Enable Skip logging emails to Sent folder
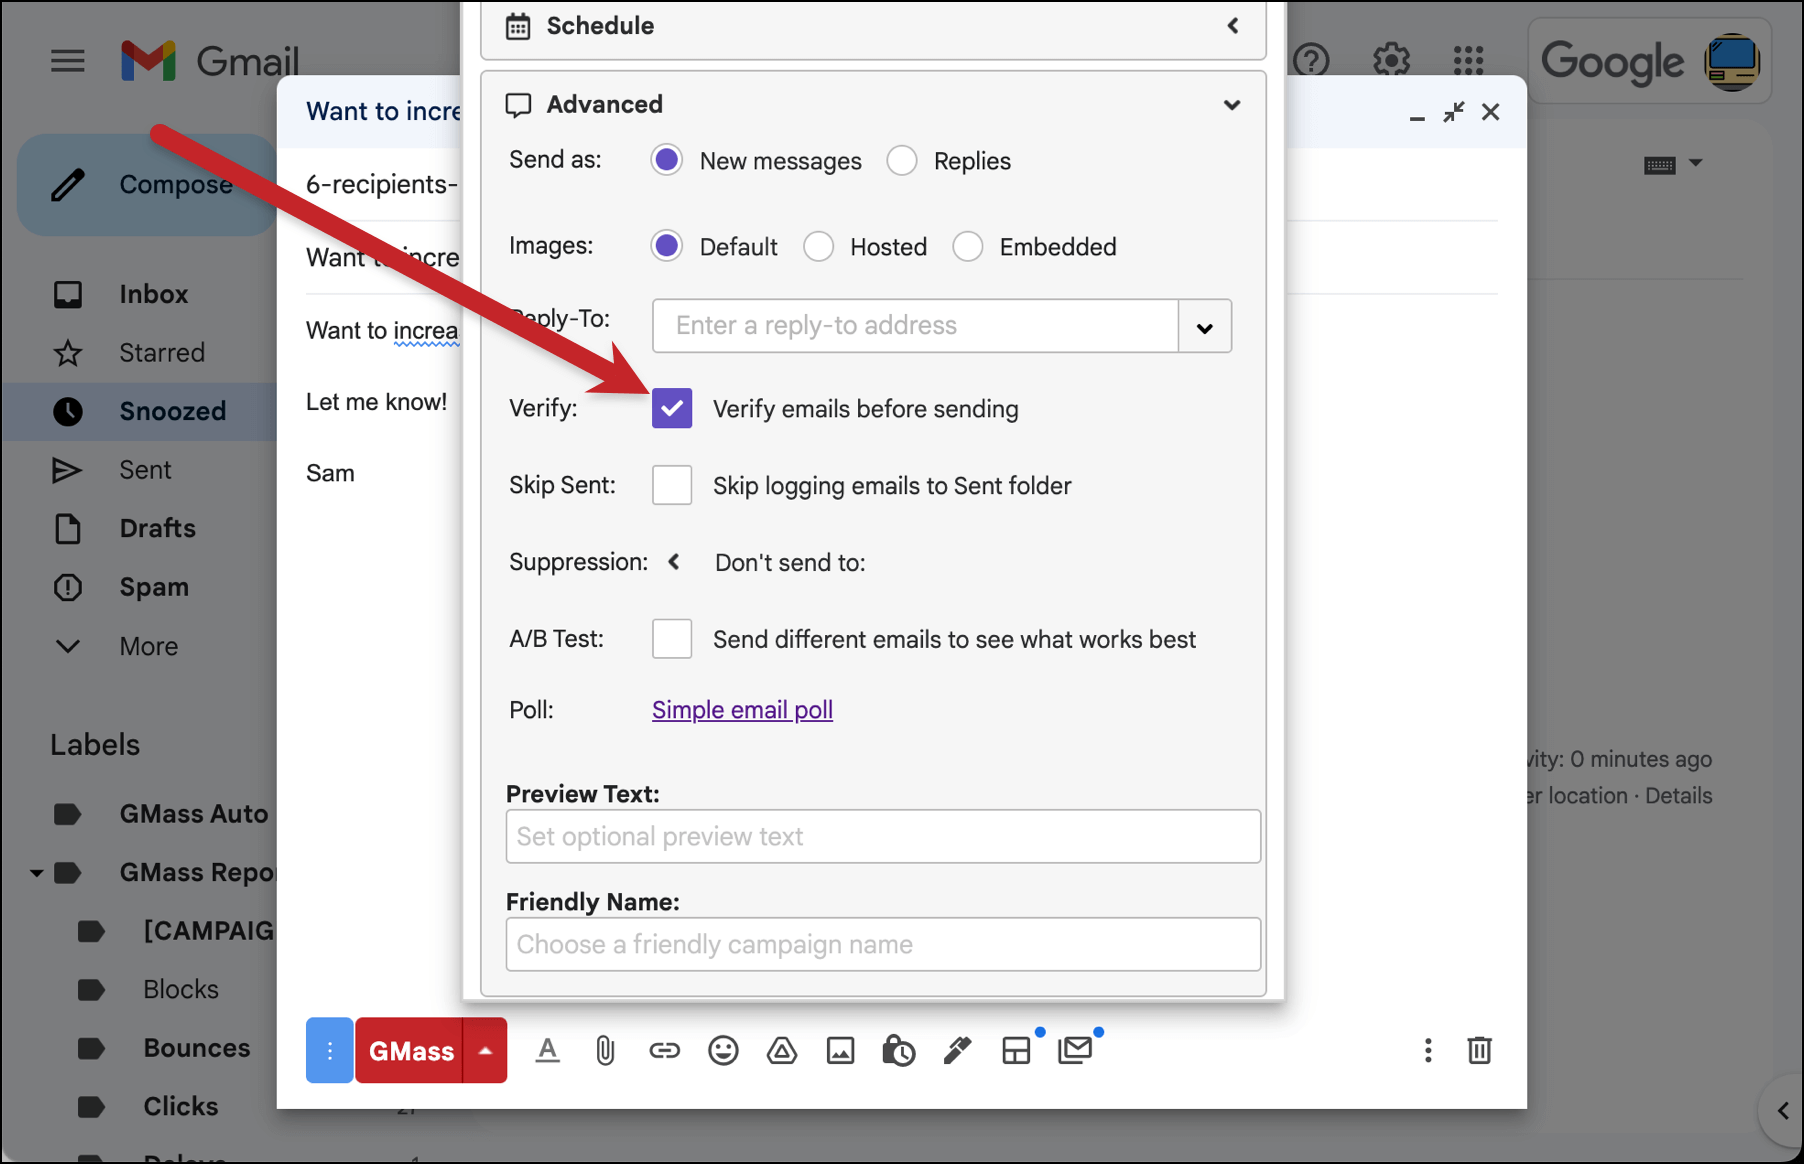Screen dimensions: 1804x1164 pos(672,485)
